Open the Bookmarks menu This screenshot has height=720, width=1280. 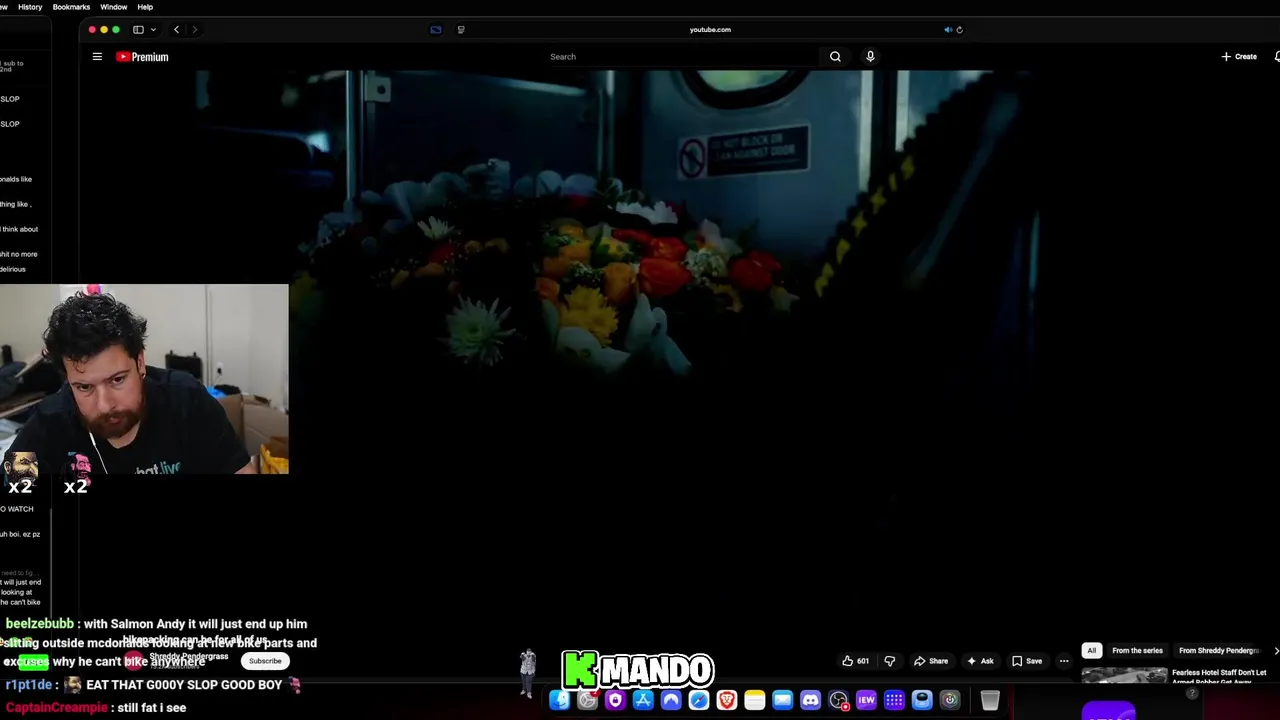(71, 7)
